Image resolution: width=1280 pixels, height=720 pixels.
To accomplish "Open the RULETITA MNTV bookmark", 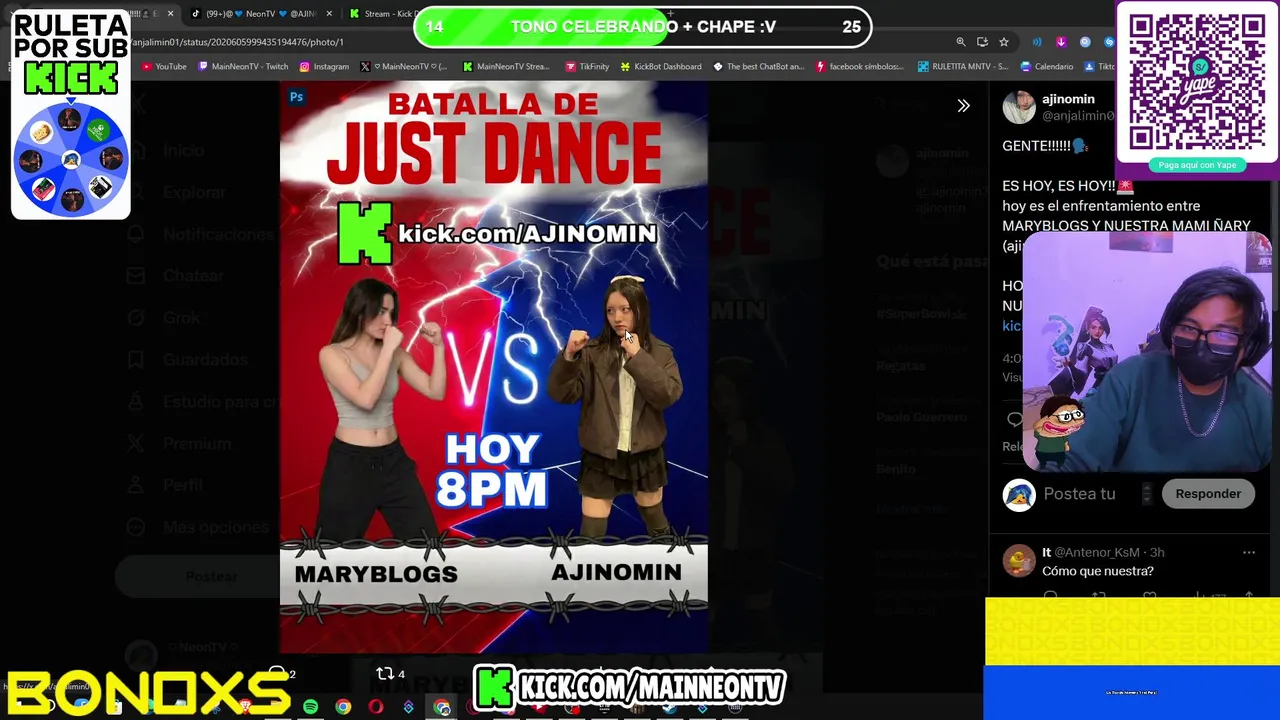I will [961, 67].
